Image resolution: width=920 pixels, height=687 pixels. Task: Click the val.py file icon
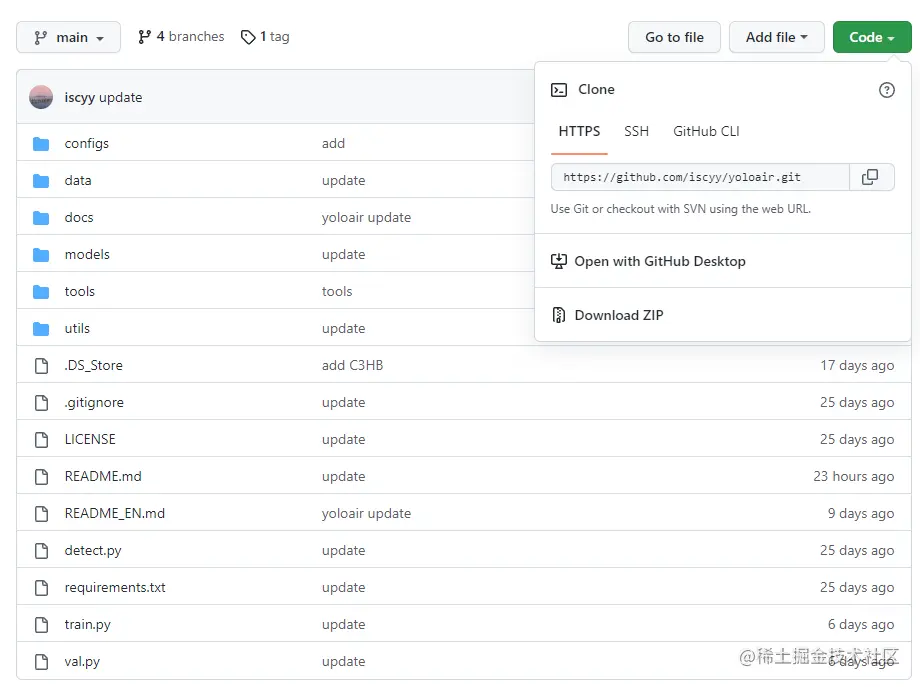pos(42,661)
